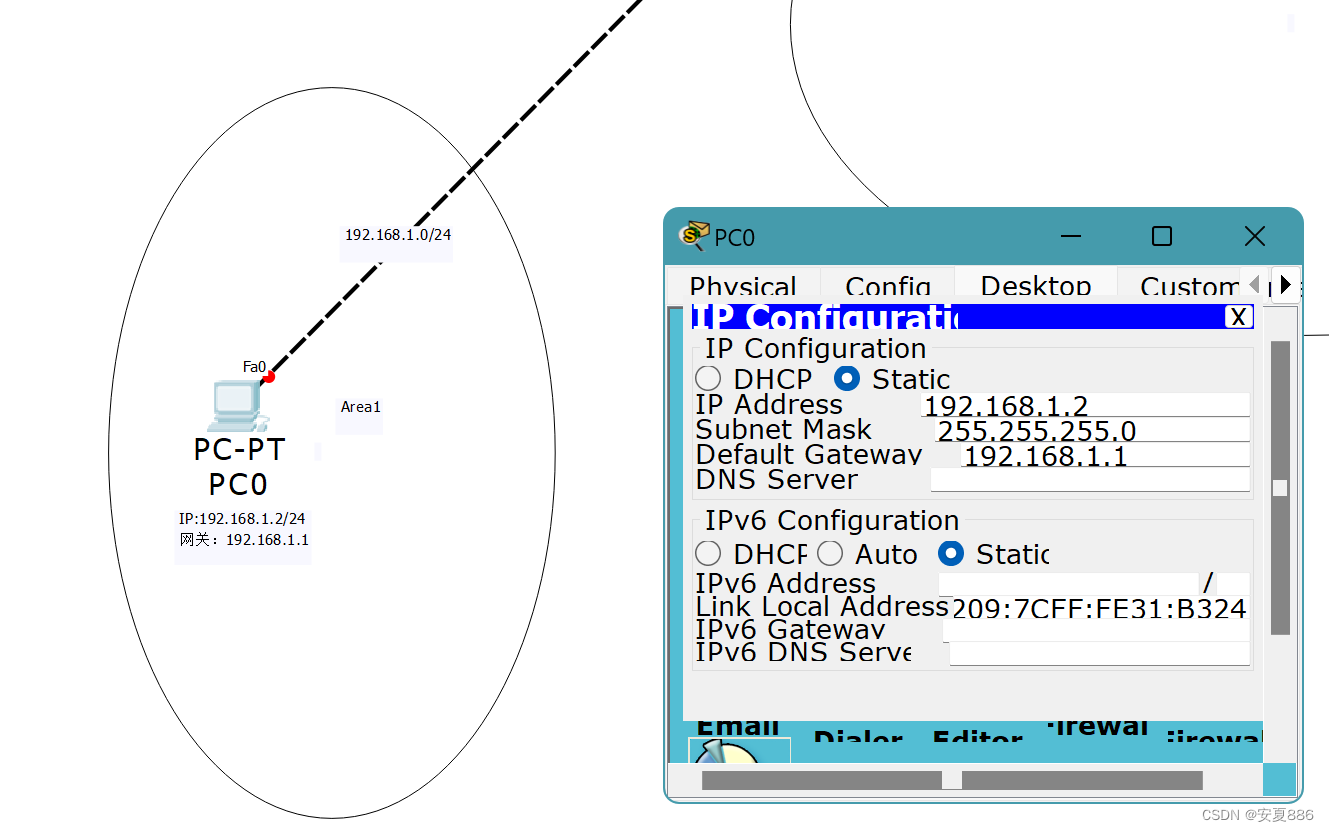
Task: Select DHCP for IPv6 Configuration
Action: pyautogui.click(x=708, y=553)
